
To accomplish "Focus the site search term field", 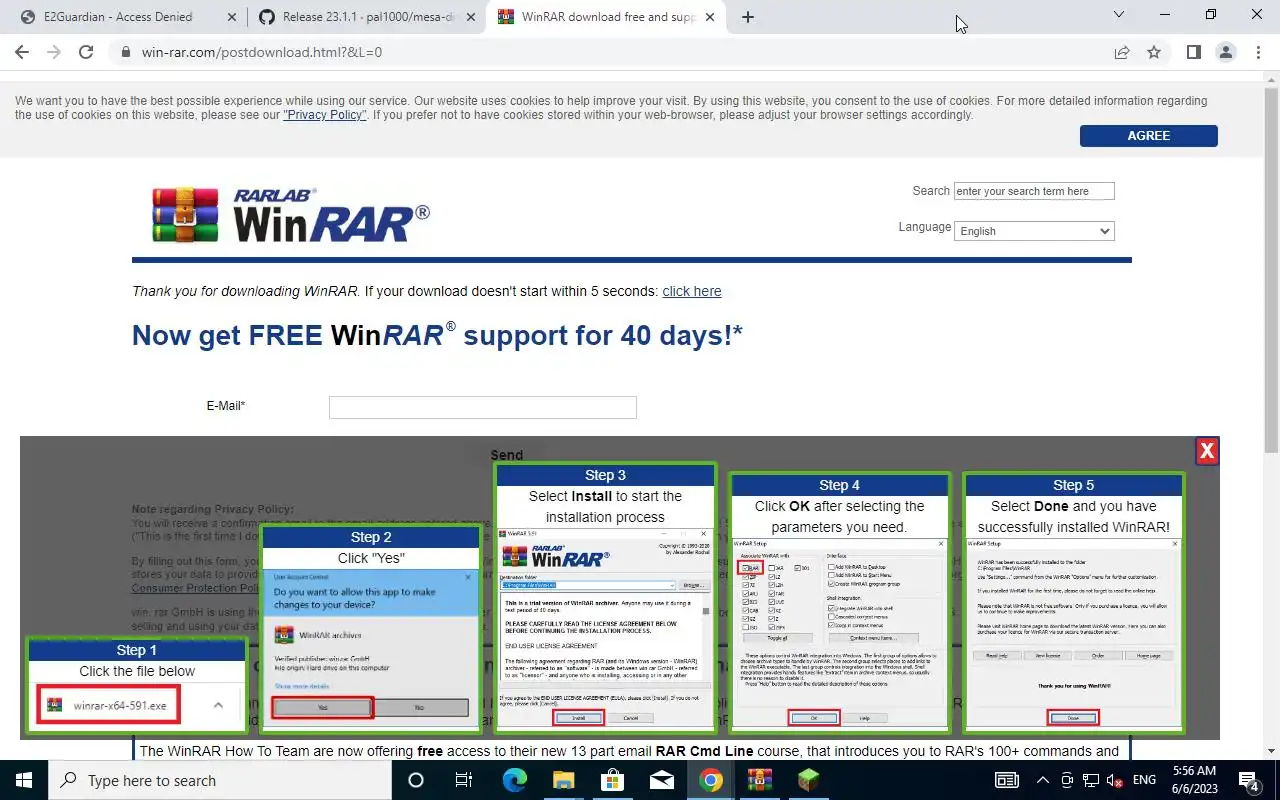I will pyautogui.click(x=1034, y=191).
